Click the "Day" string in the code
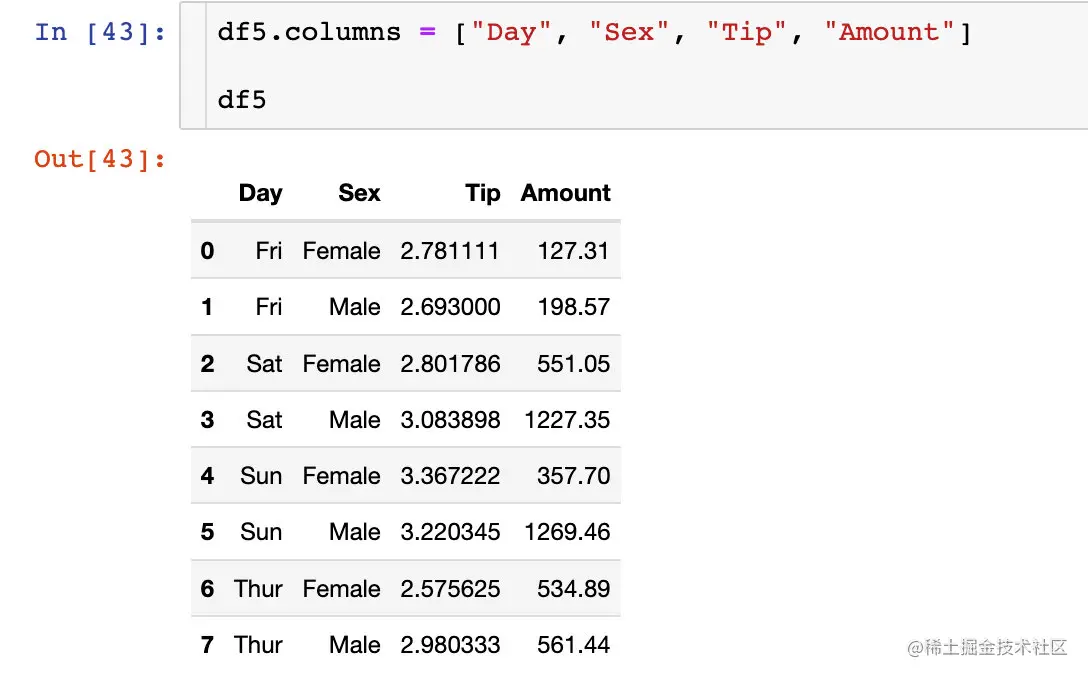 click(511, 32)
